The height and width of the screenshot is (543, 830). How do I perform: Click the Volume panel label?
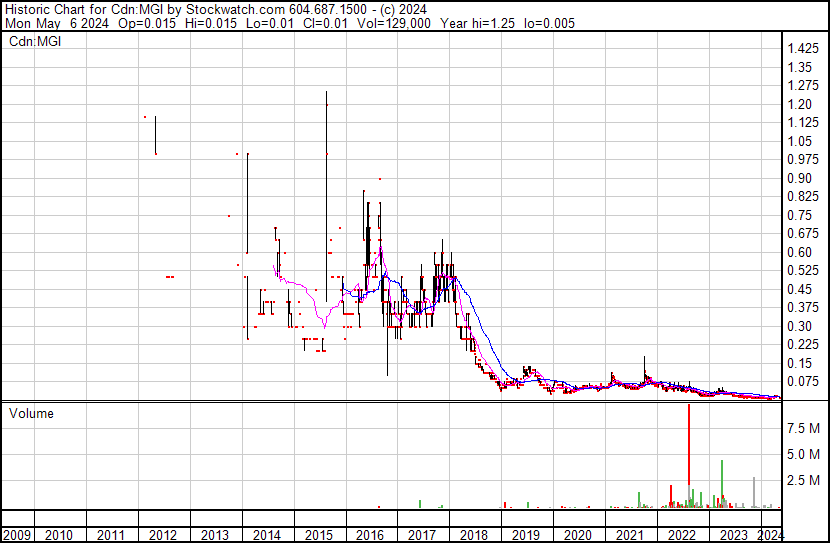click(x=31, y=413)
